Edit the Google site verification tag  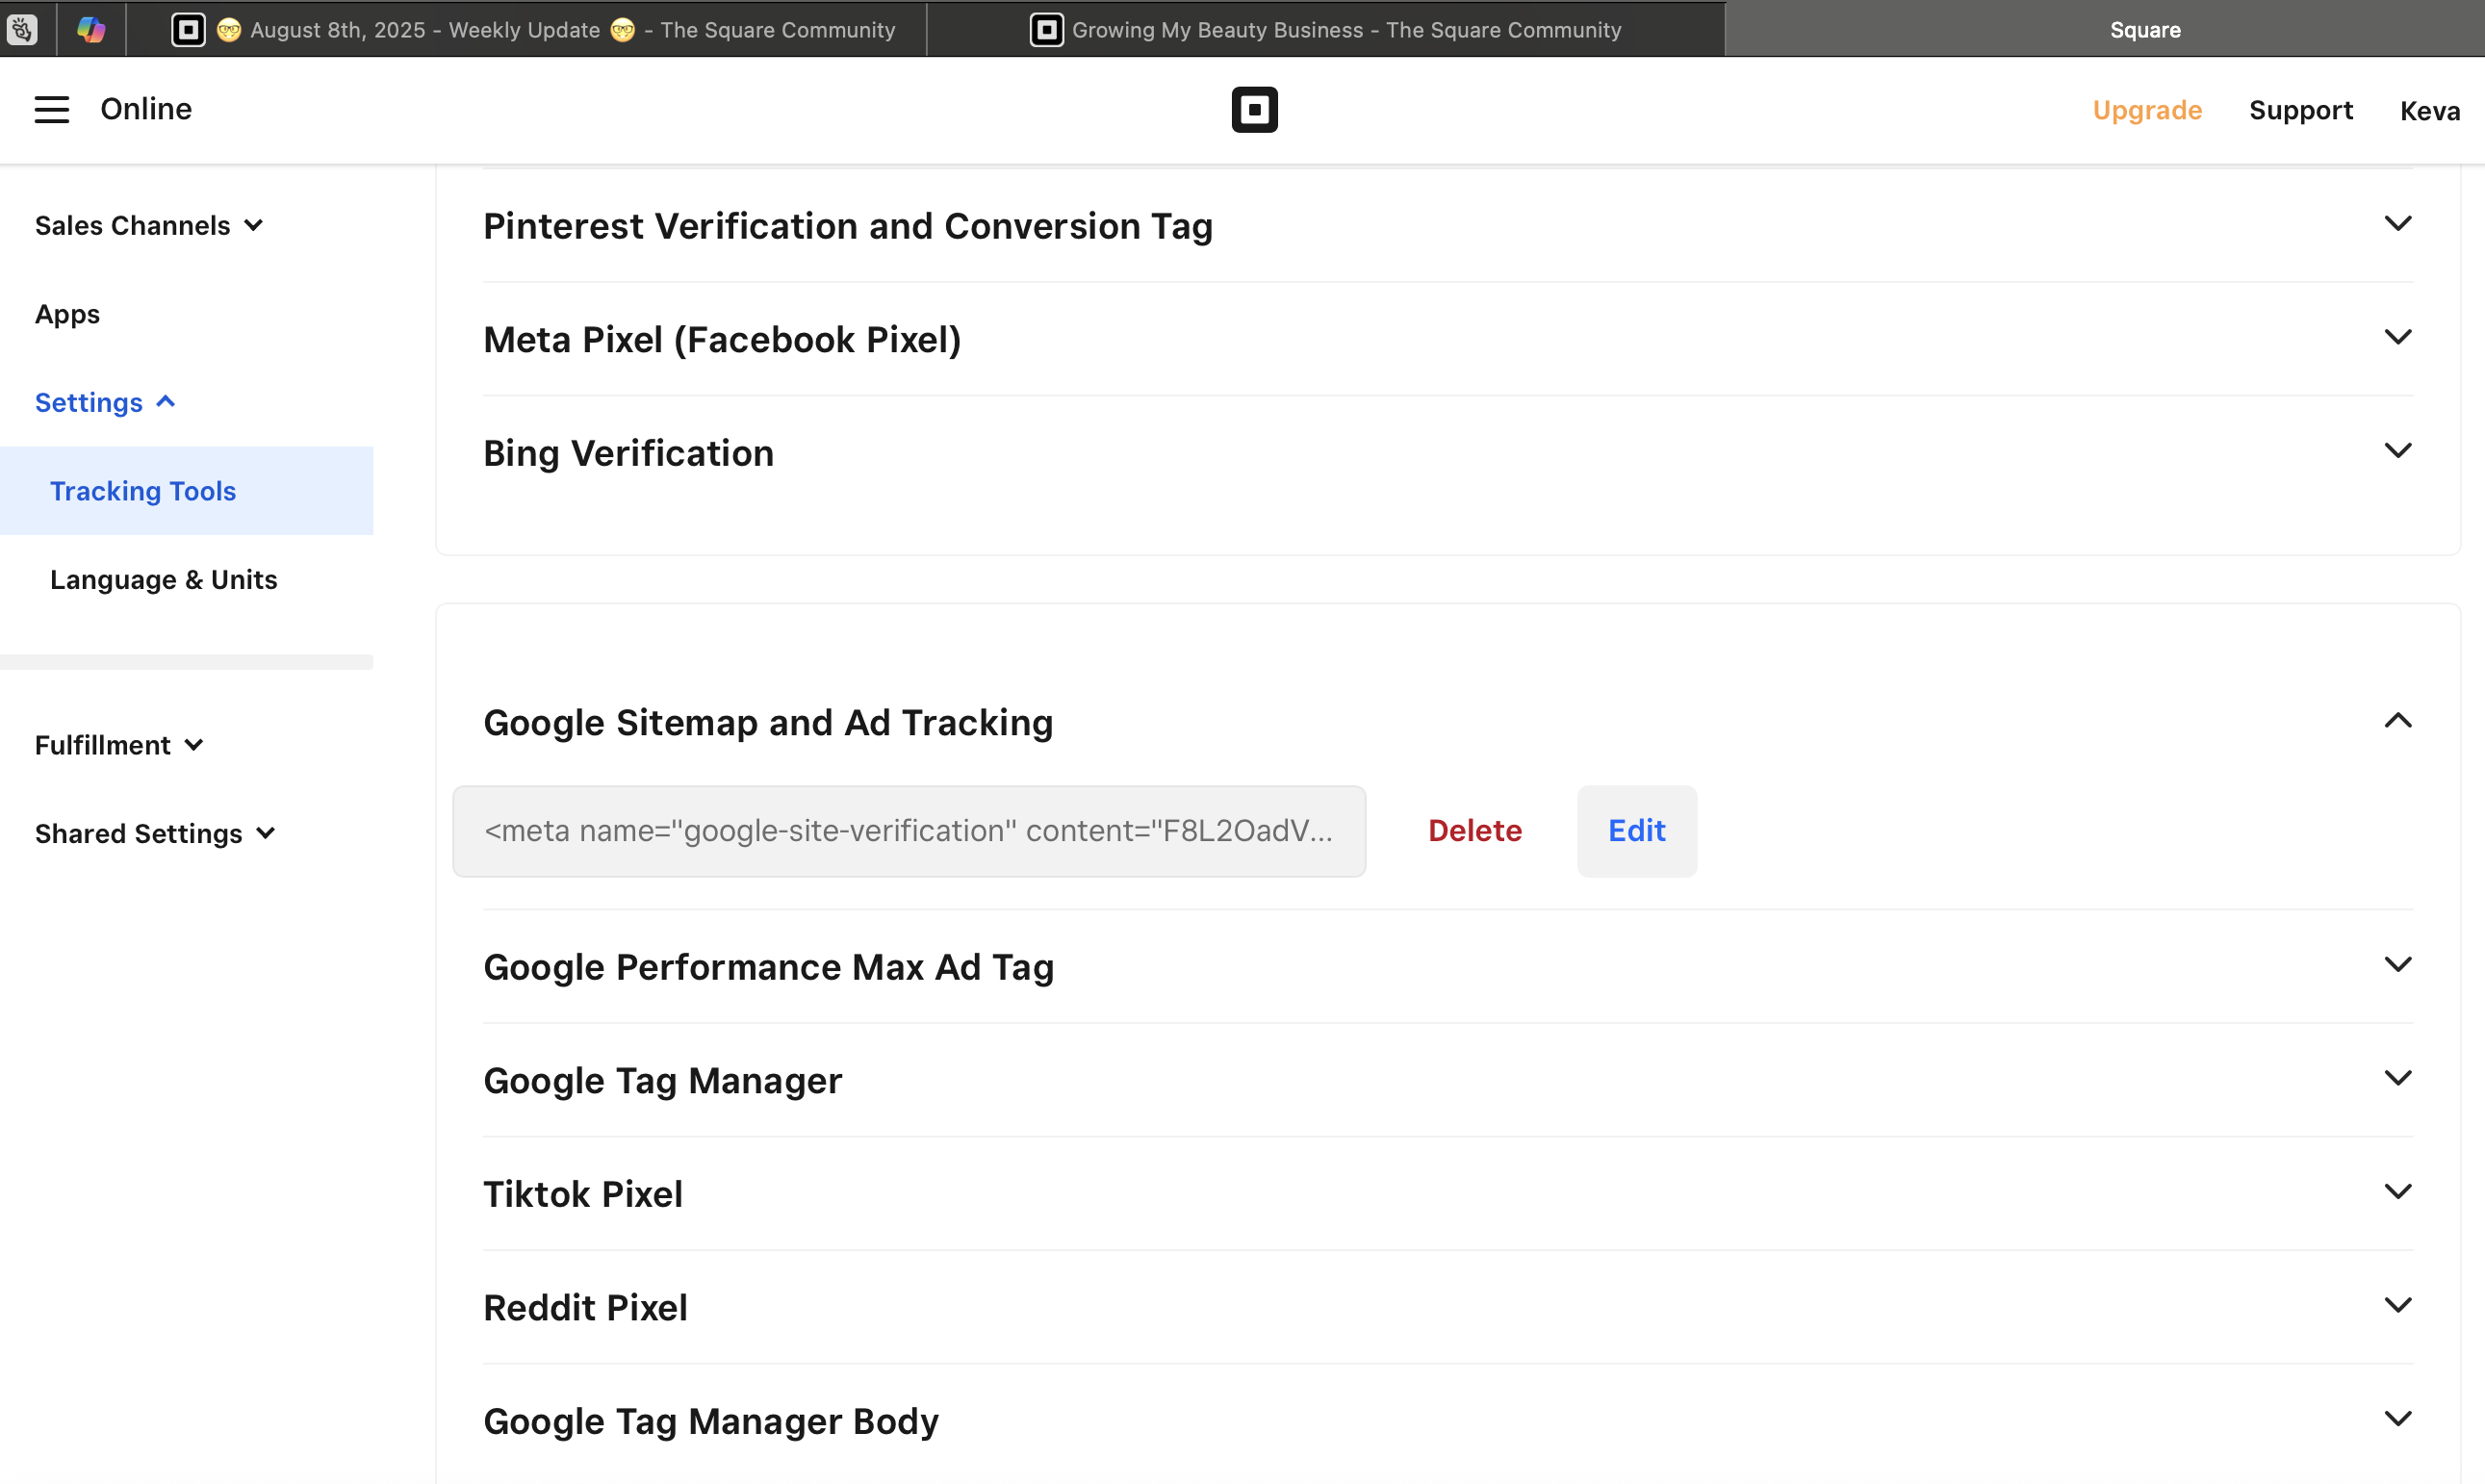[x=1636, y=831]
